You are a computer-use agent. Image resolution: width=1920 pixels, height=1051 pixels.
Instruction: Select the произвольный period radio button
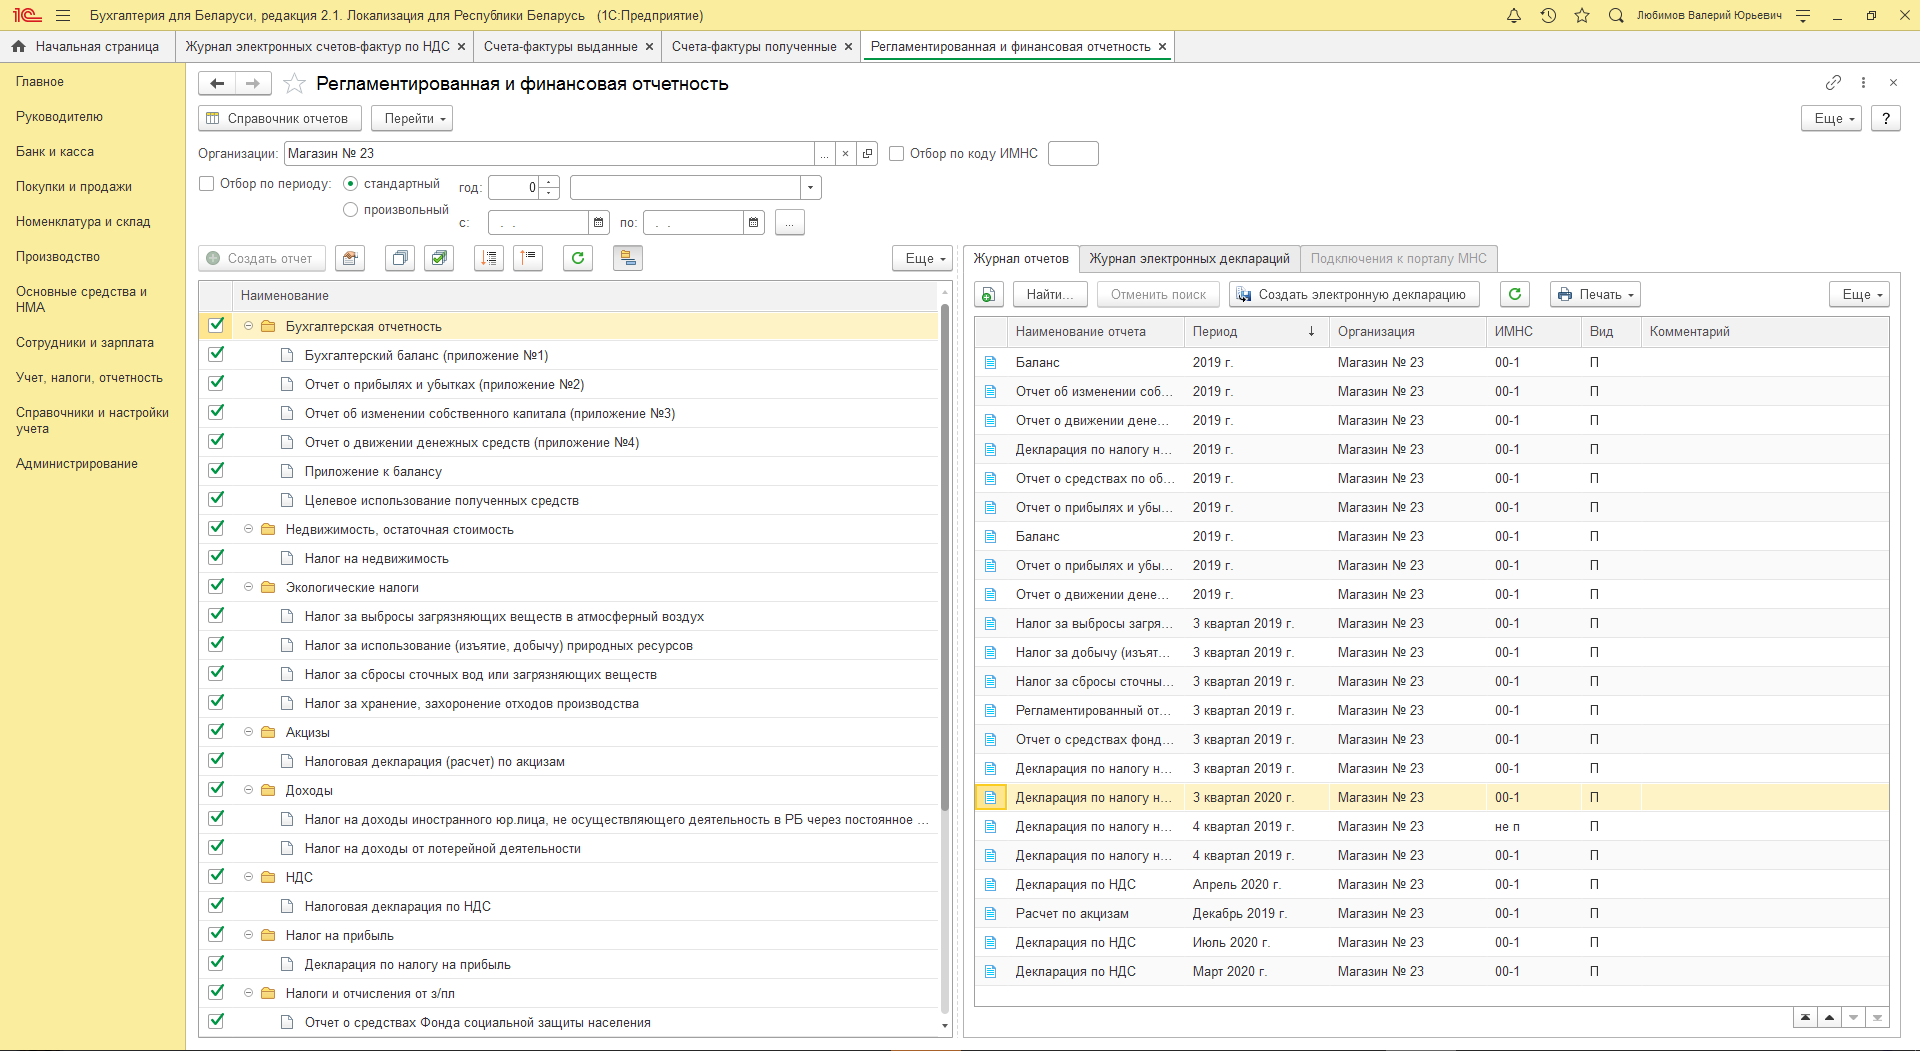[x=351, y=210]
